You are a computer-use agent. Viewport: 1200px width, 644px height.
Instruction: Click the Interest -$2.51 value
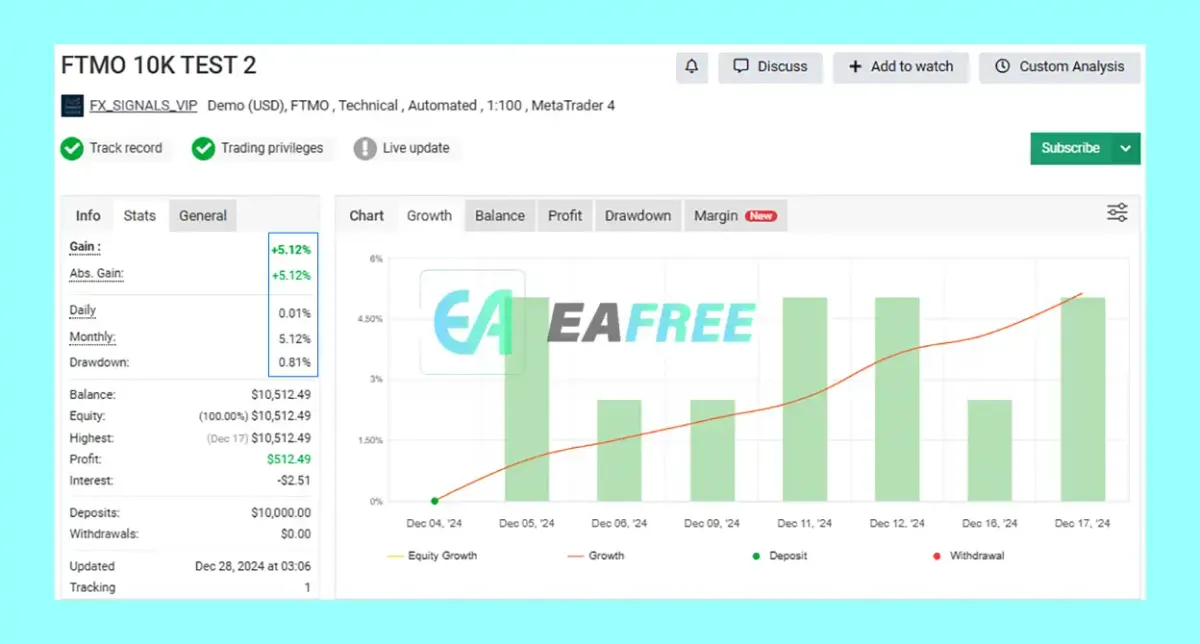pyautogui.click(x=292, y=481)
